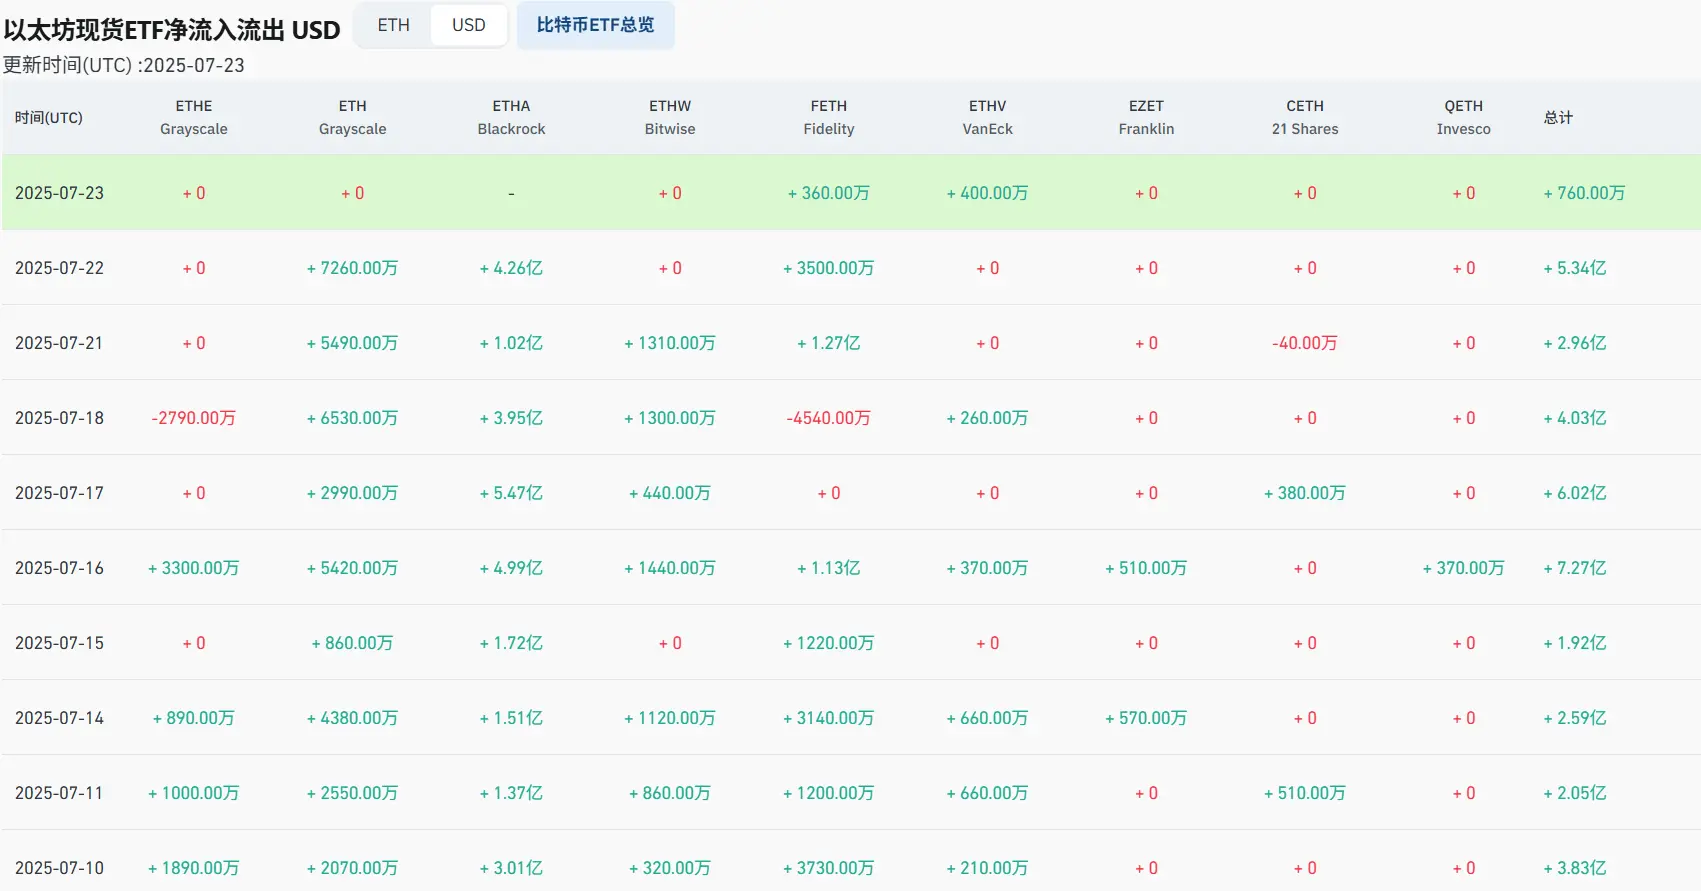Click the + 3.83亿 total cell
The image size is (1701, 891).
1575,868
